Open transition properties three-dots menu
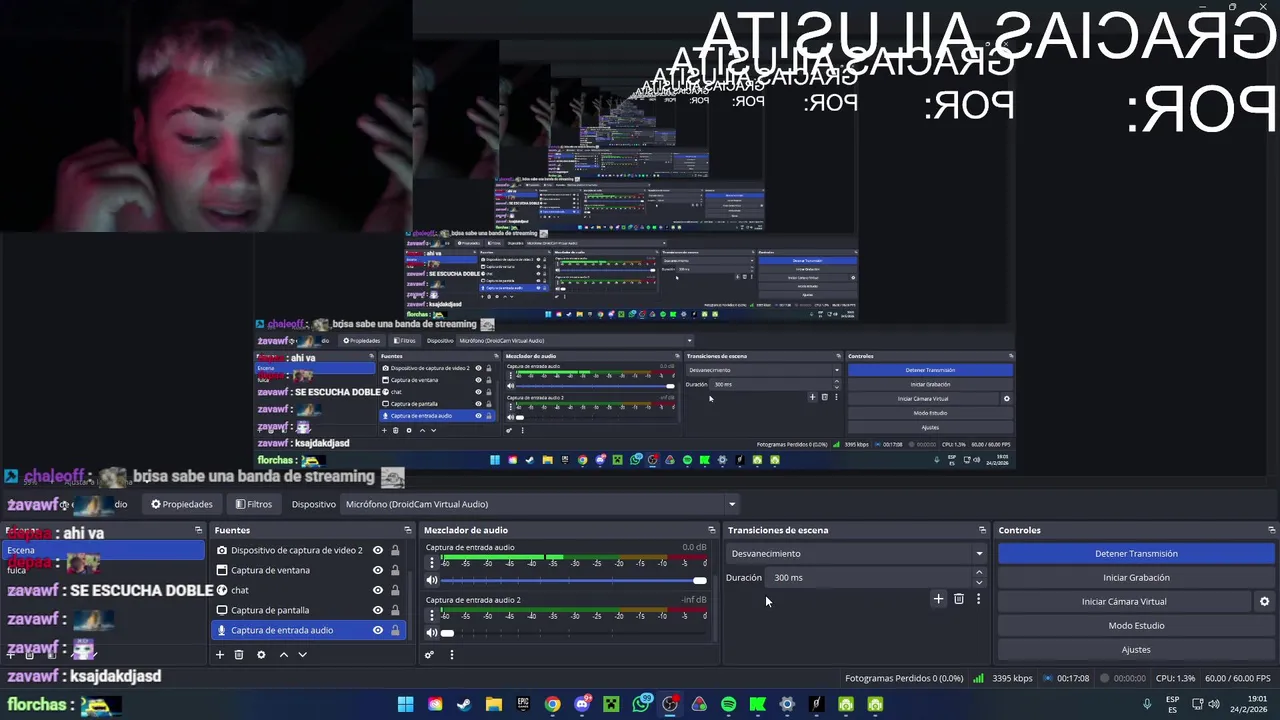This screenshot has height=720, width=1280. click(x=978, y=599)
